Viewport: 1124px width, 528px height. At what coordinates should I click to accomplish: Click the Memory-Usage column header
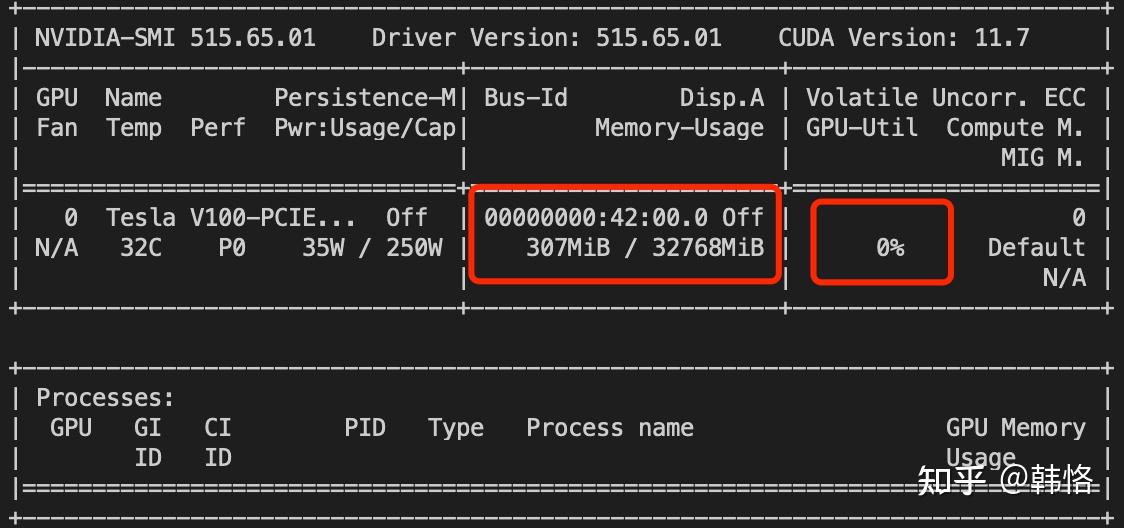(x=680, y=128)
